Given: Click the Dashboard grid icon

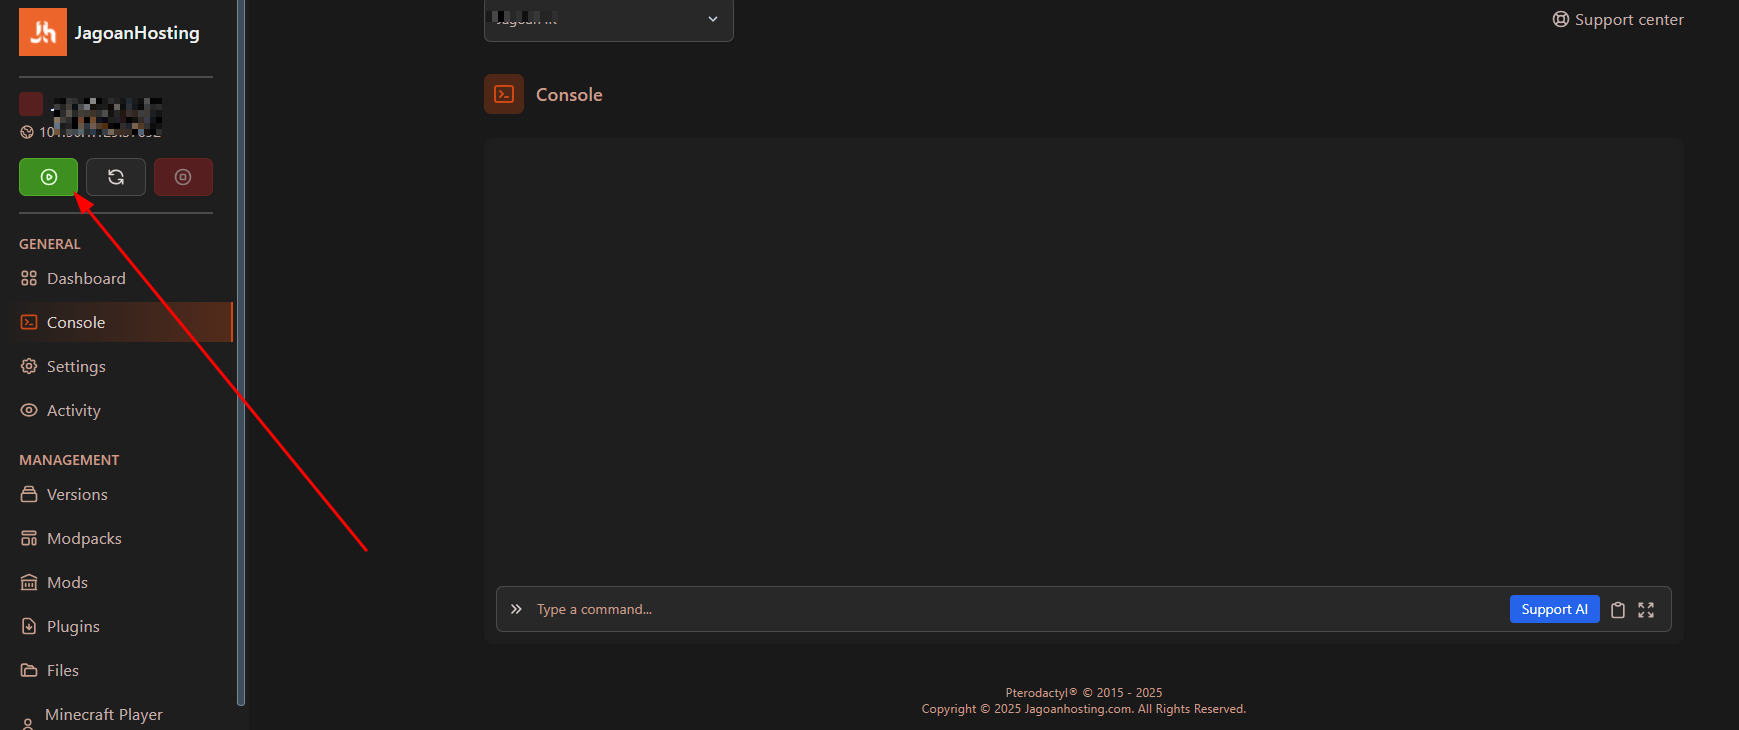Looking at the screenshot, I should coord(29,278).
